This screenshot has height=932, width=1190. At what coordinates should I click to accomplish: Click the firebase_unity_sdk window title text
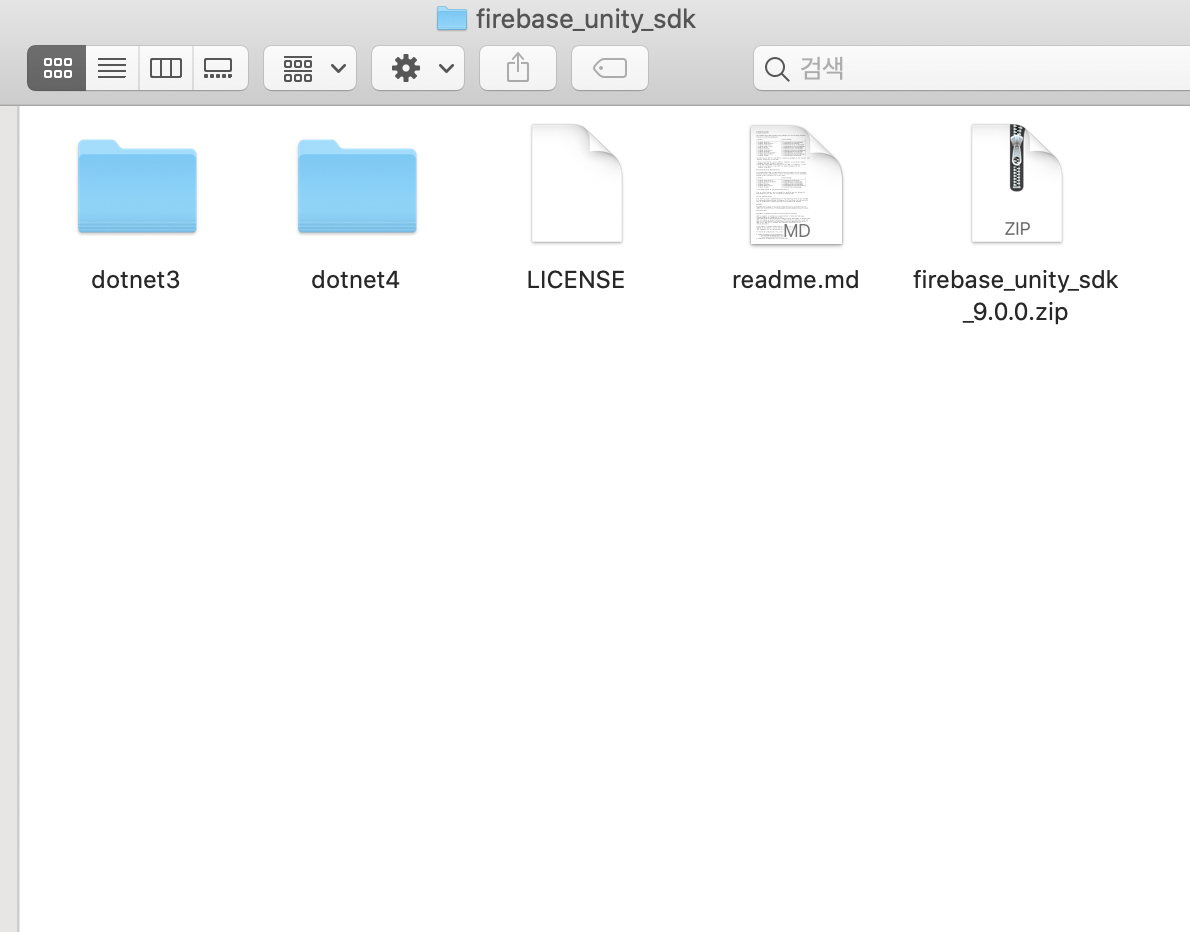pyautogui.click(x=586, y=19)
